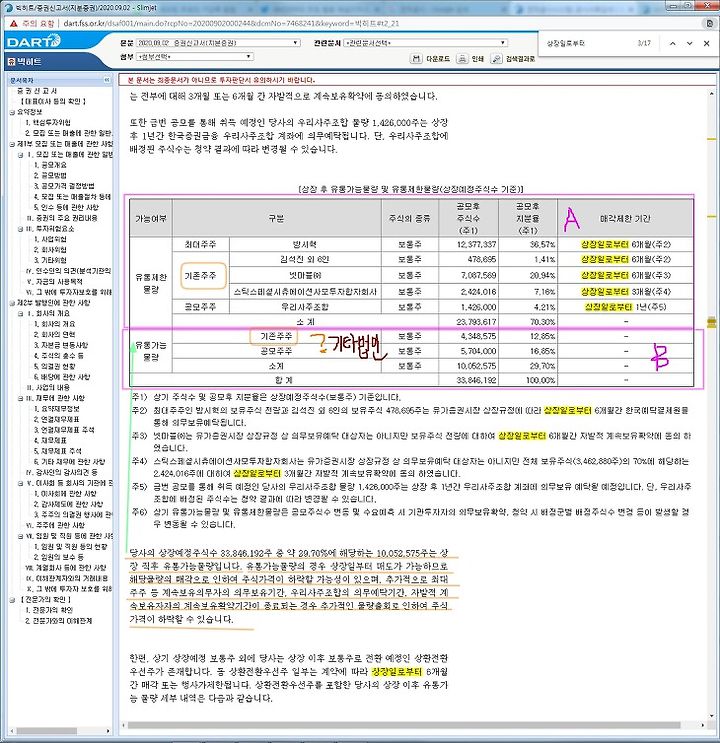The image size is (720, 743).
Task: Collapse the Ⅲ. 투자위험요소 tree node
Action: pyautogui.click(x=20, y=229)
